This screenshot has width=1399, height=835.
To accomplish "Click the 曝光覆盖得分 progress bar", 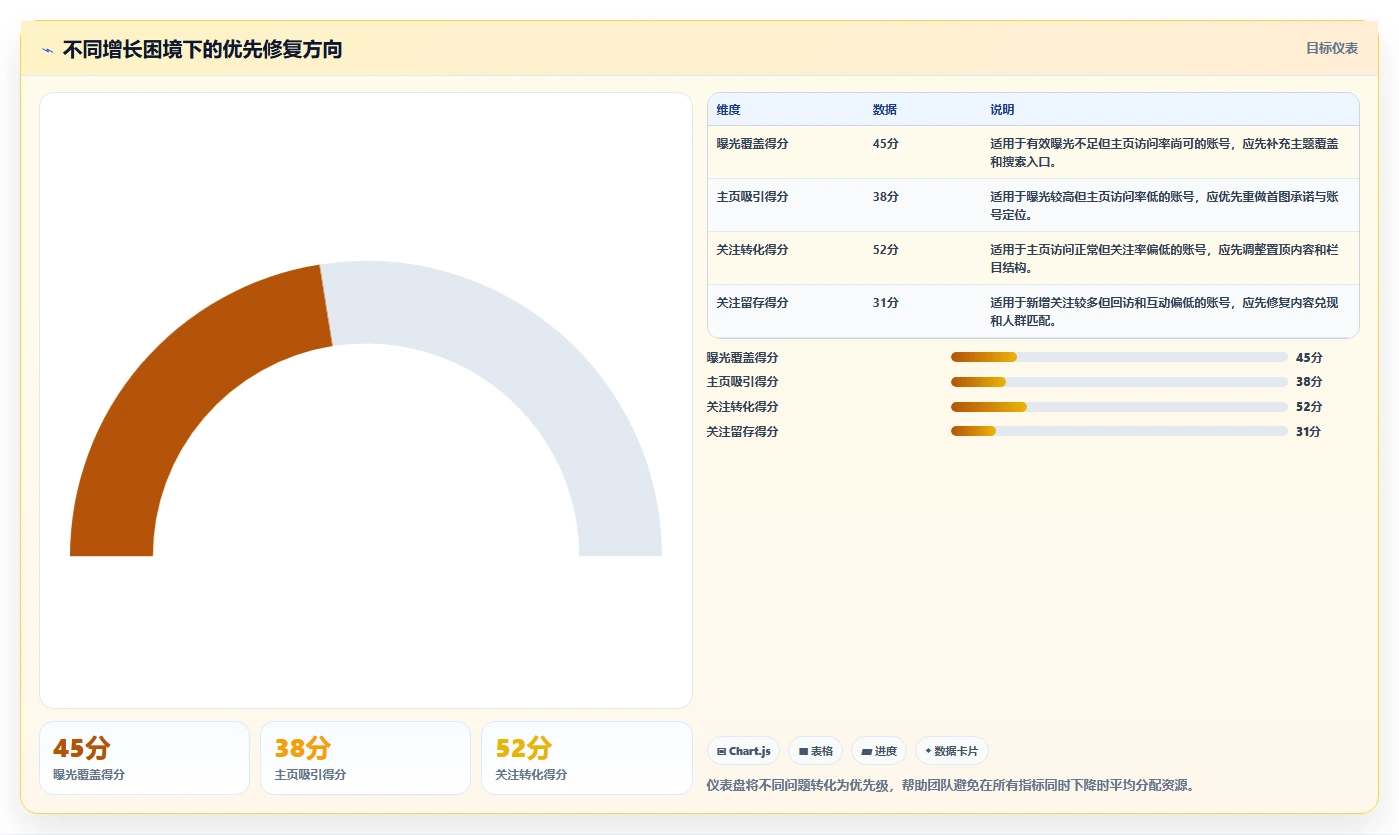I will pos(1119,357).
